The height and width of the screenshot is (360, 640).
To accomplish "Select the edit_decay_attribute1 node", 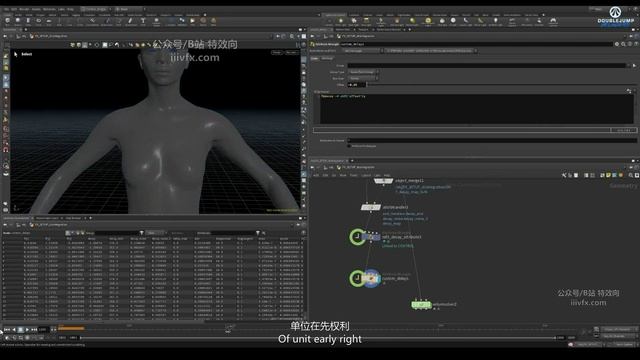I will point(371,236).
